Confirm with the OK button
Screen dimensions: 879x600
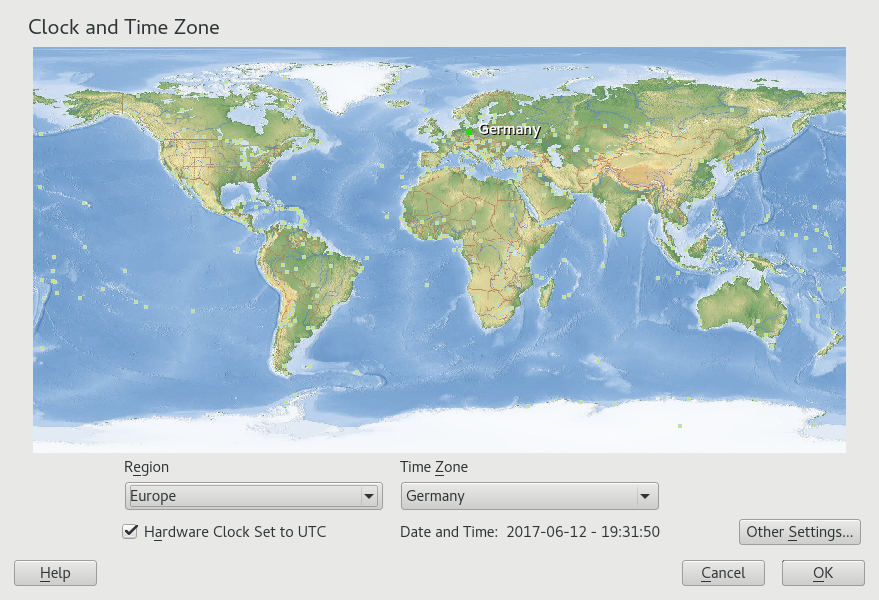coord(823,573)
